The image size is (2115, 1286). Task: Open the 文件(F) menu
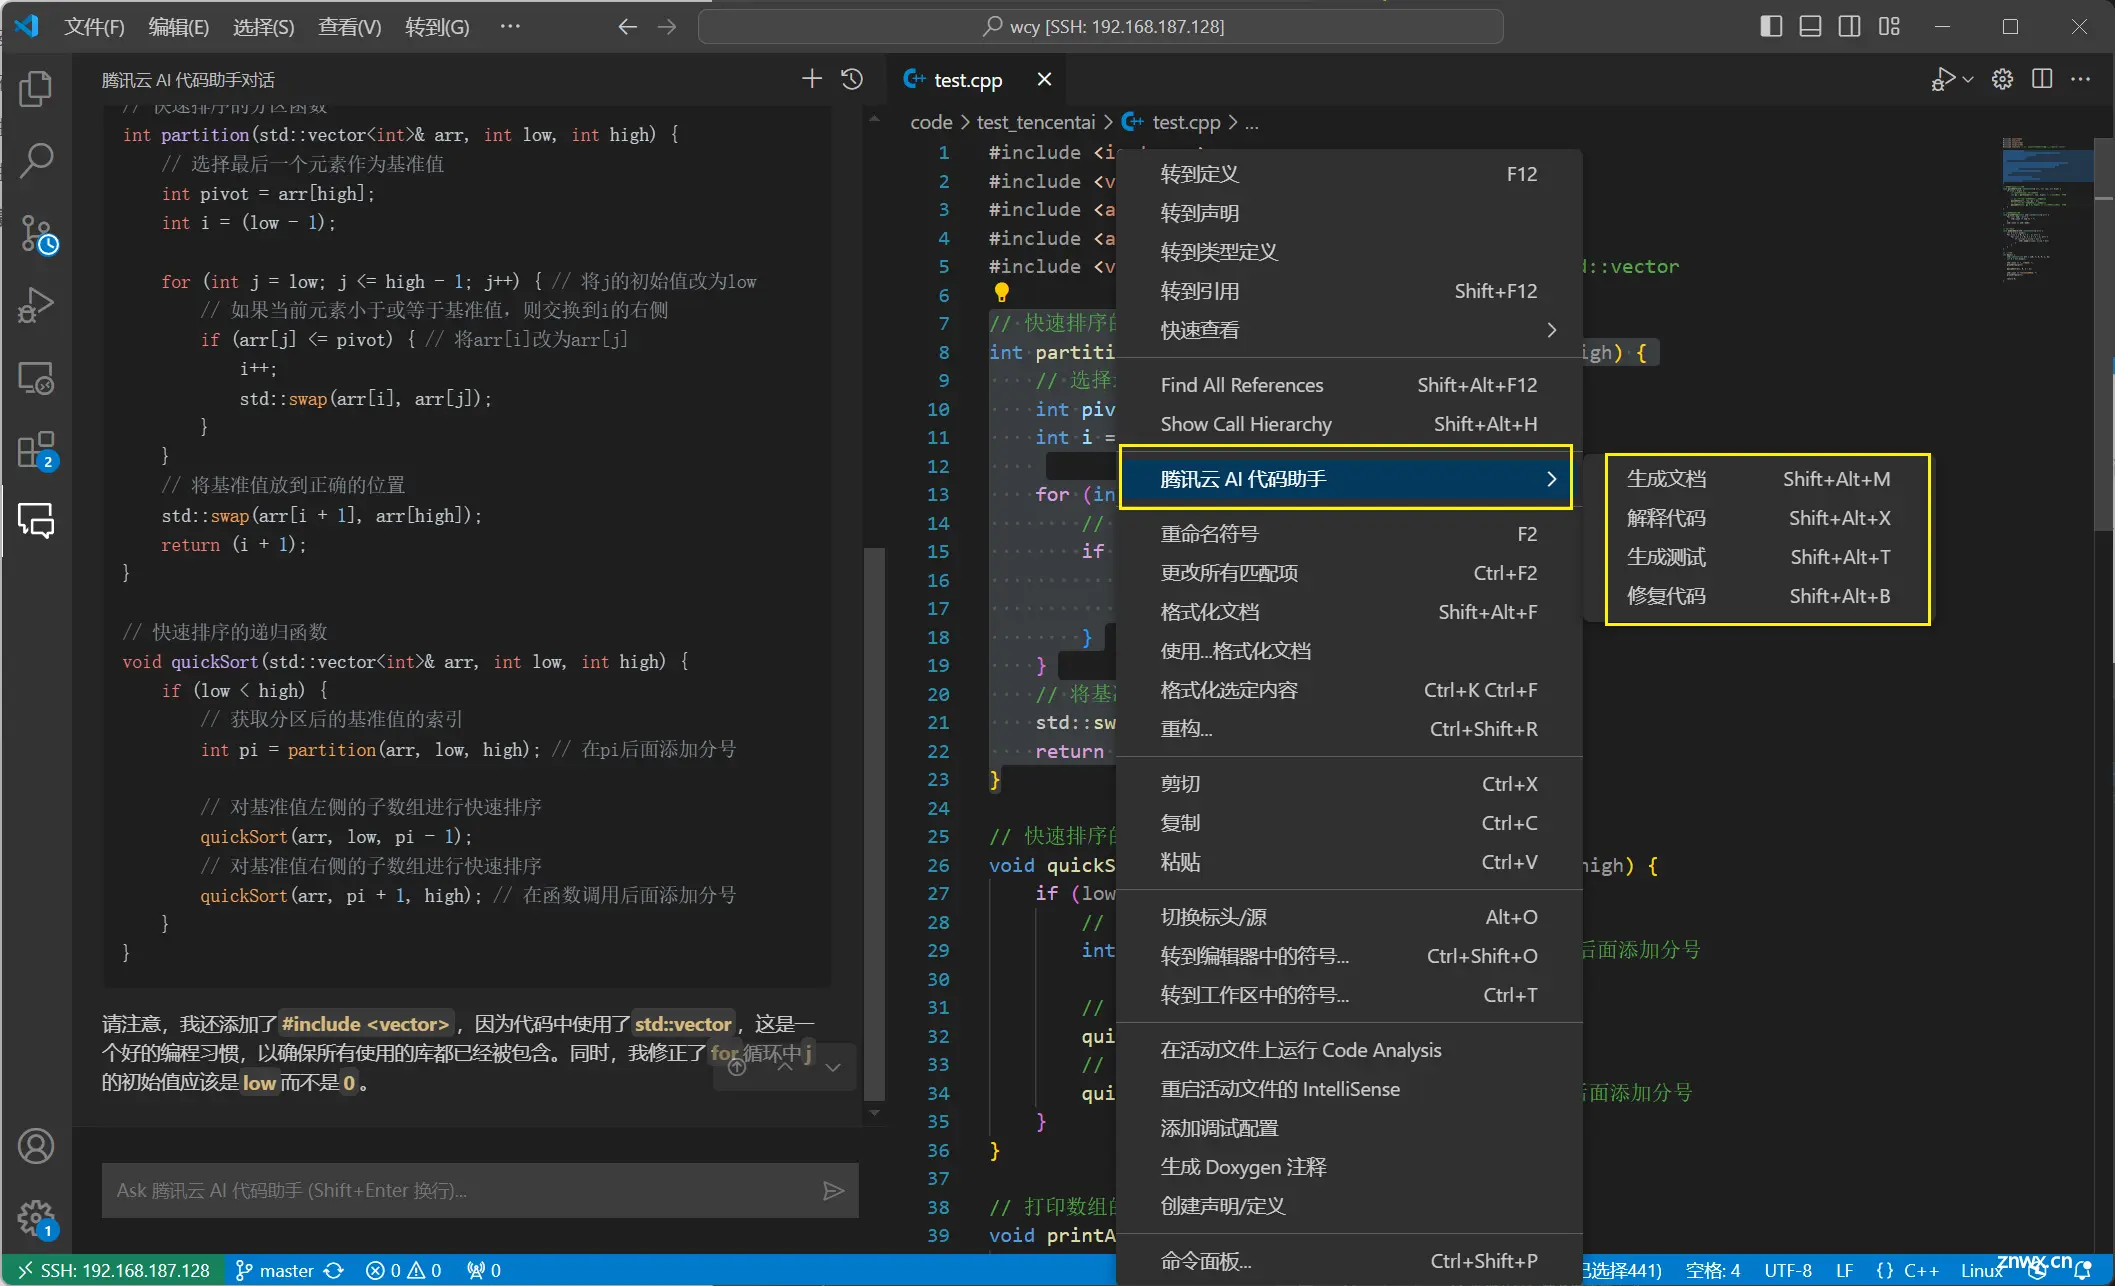click(94, 27)
